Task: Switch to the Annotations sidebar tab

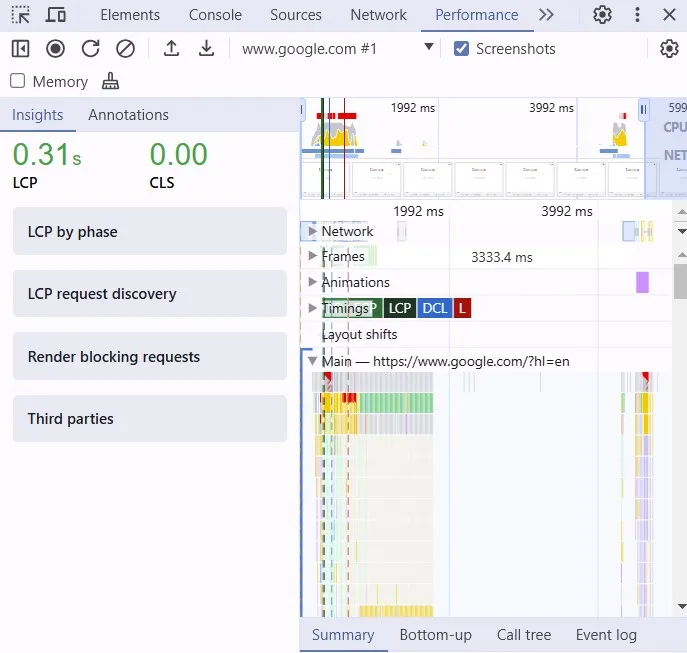Action: click(x=128, y=115)
